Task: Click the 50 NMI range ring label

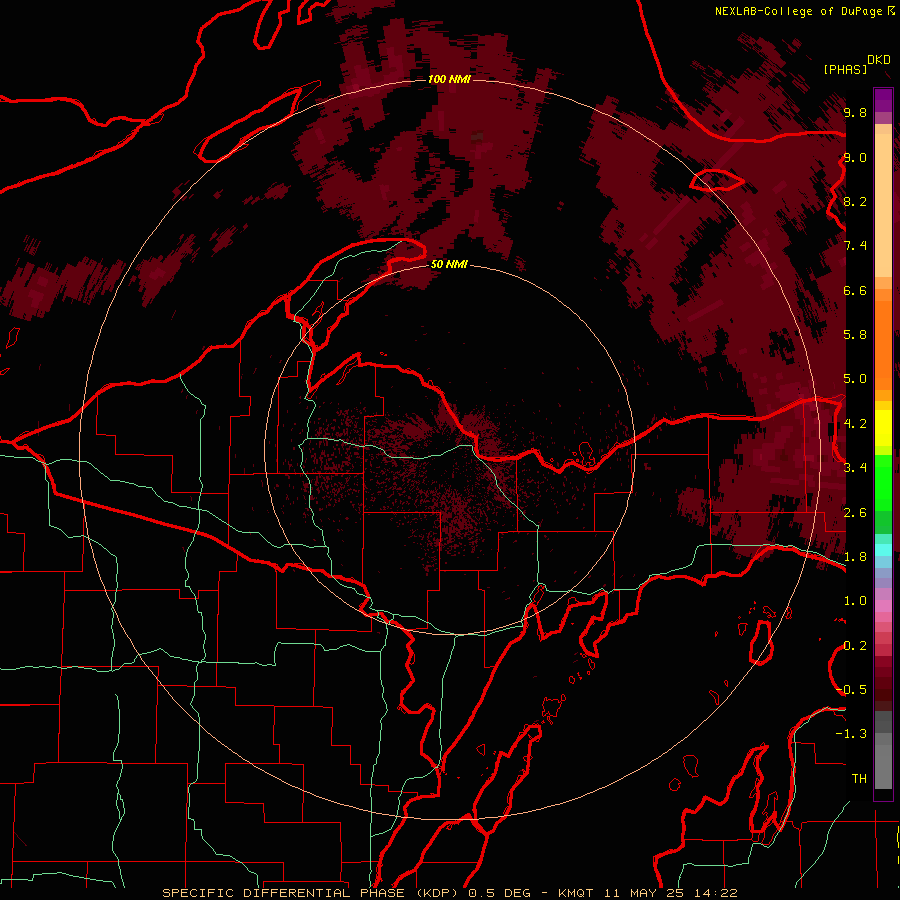Action: coord(449,265)
